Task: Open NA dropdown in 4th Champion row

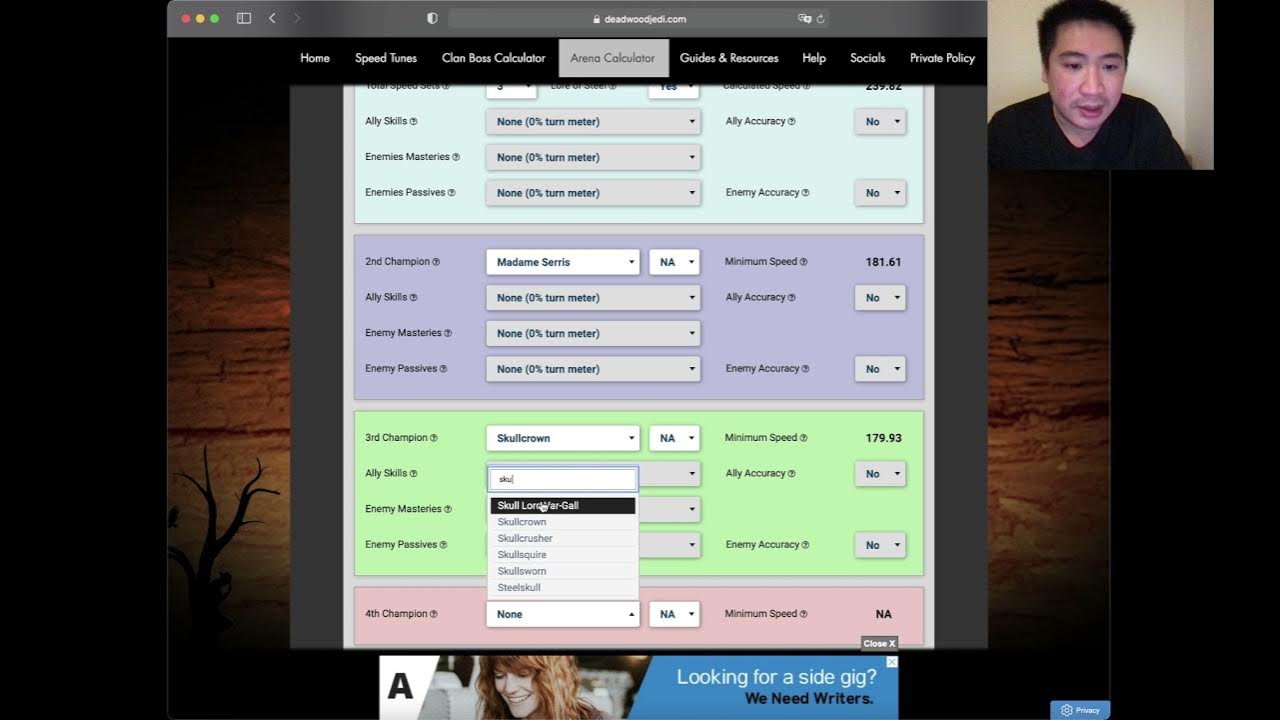Action: [674, 614]
